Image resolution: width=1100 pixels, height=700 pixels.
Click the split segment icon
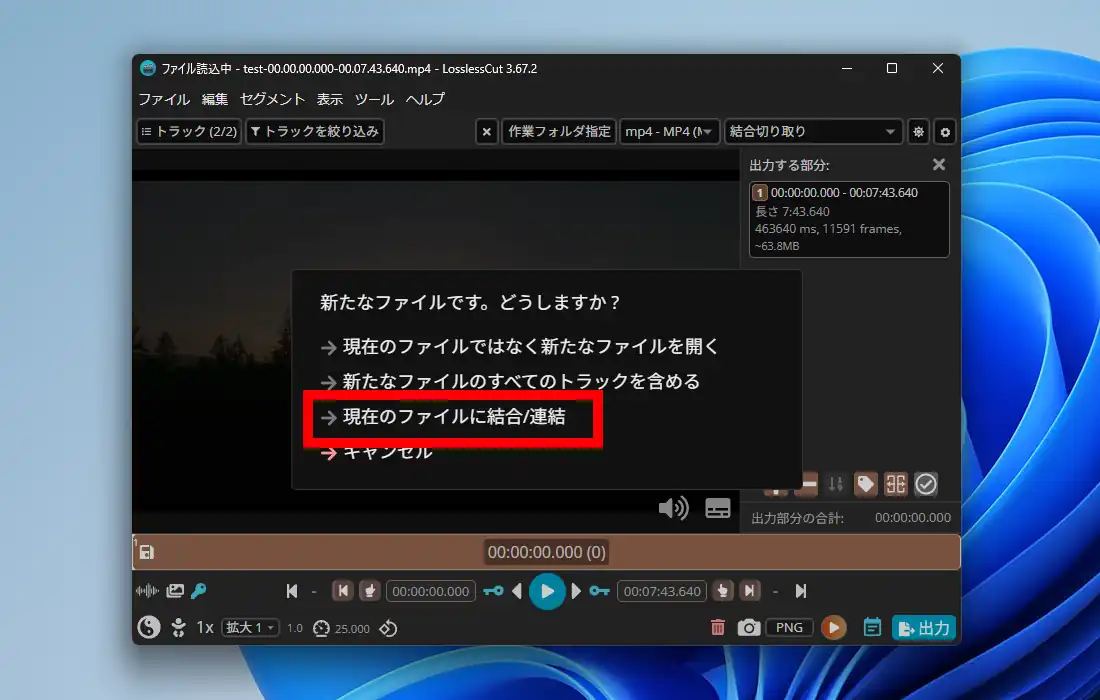click(x=896, y=485)
